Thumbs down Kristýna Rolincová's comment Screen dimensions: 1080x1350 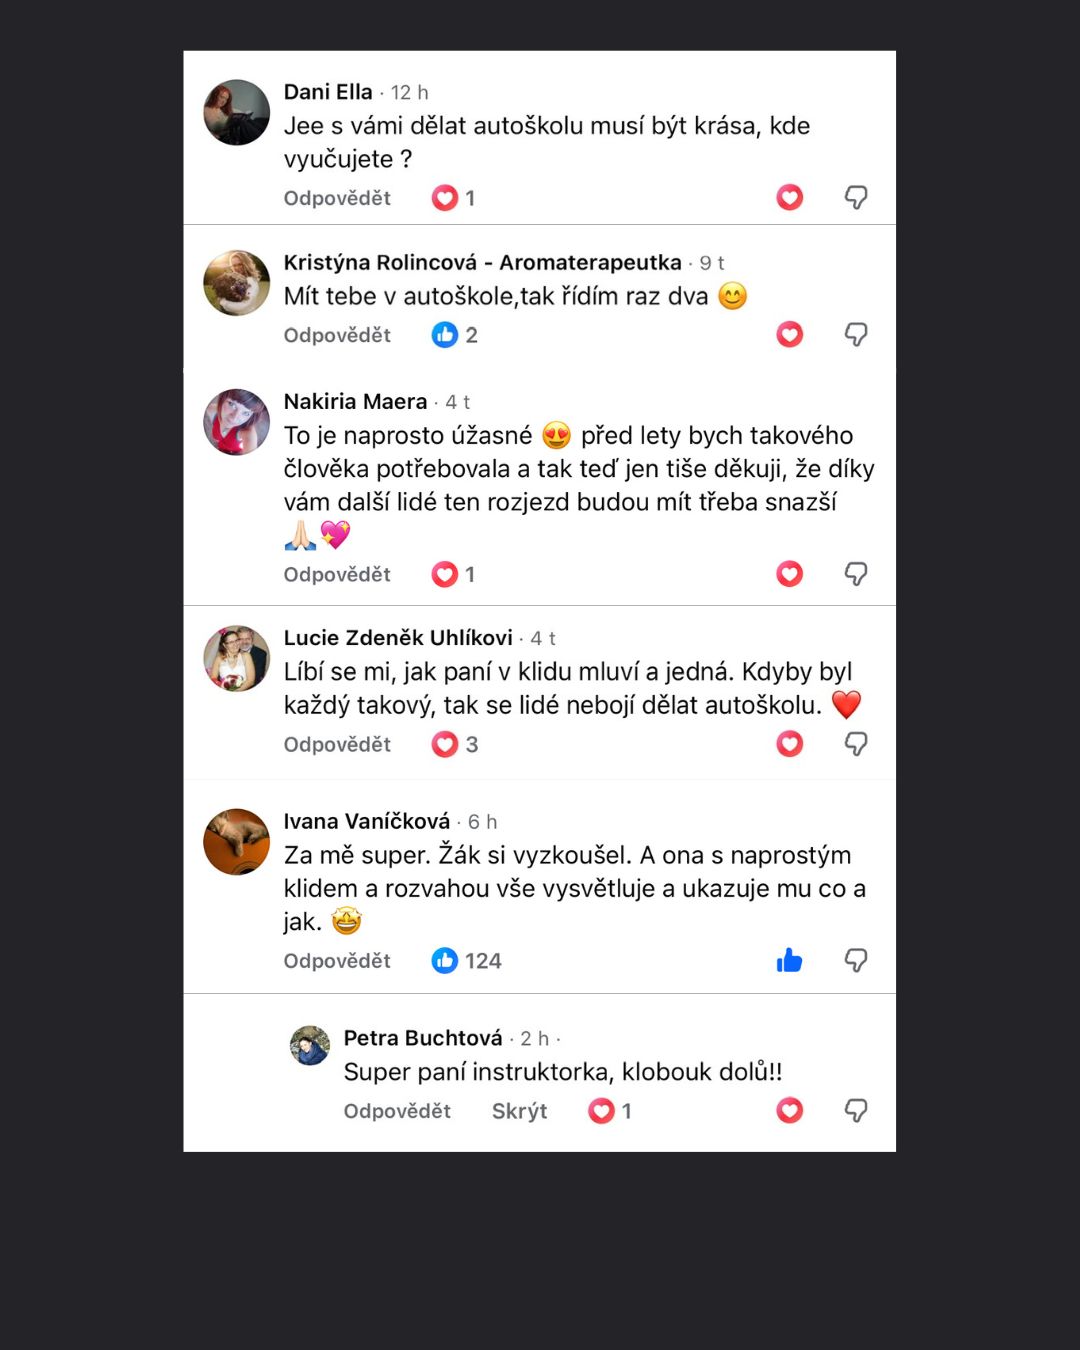[856, 335]
